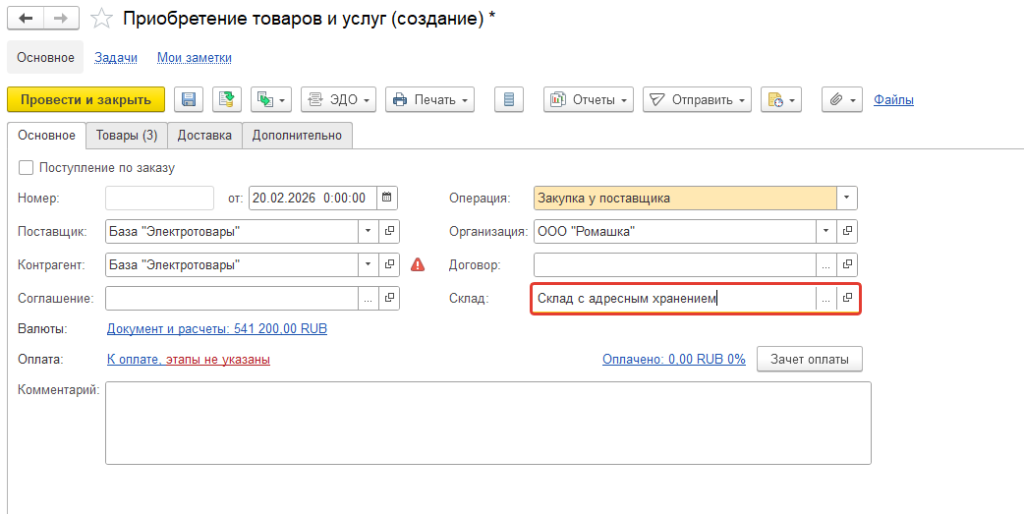The height and width of the screenshot is (514, 1024).
Task: Expand the Организация dropdown arrow
Action: pyautogui.click(x=826, y=231)
